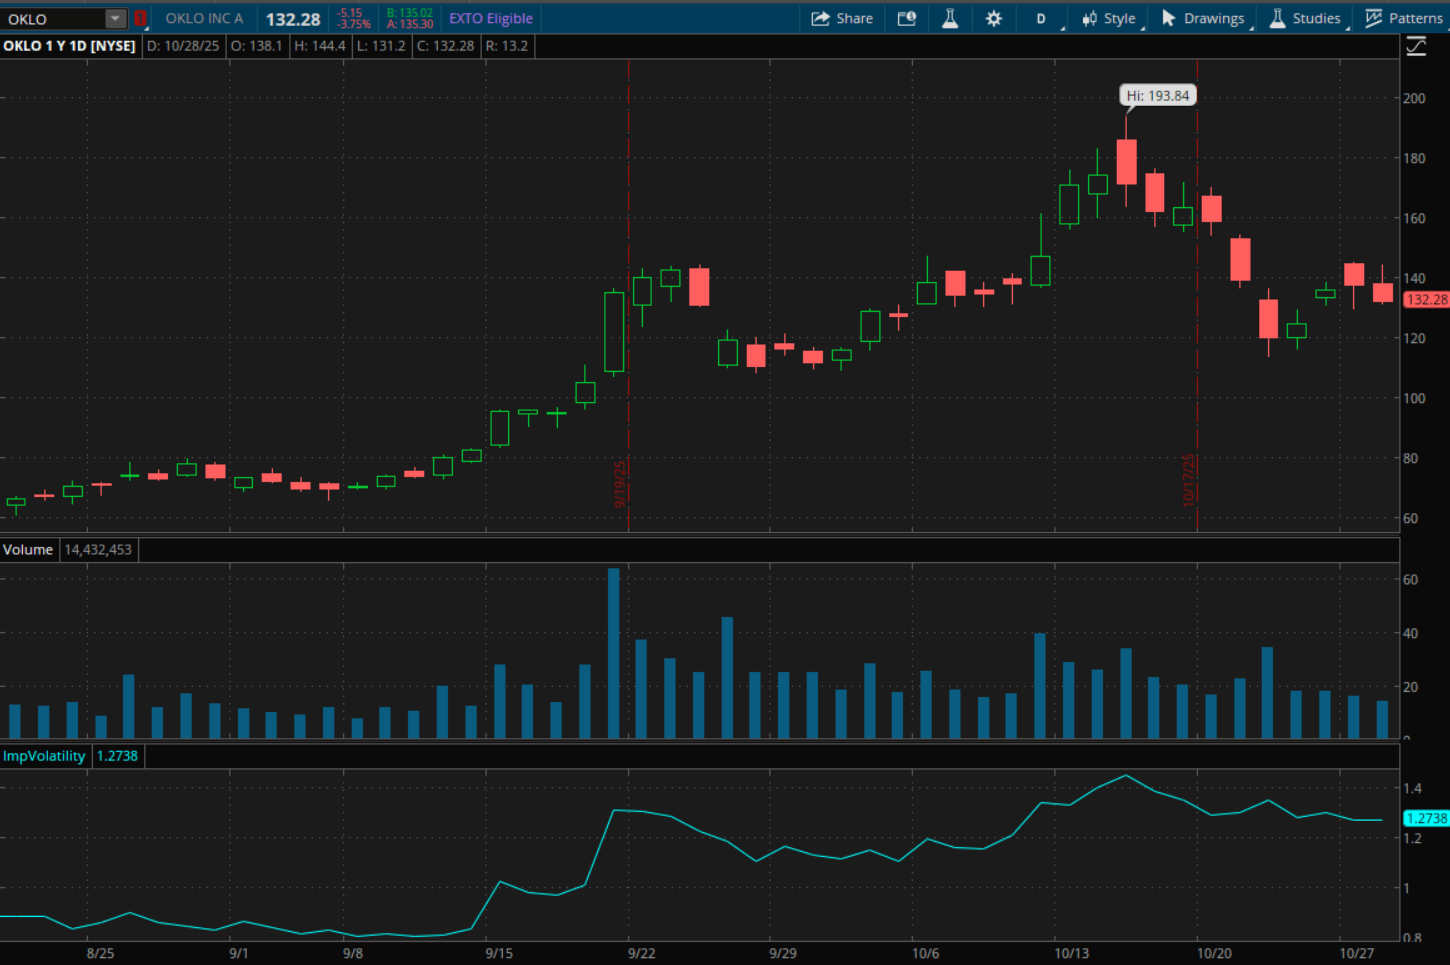Screen dimensions: 1450x965
Task: Click the Drawings cursor arrow icon
Action: (x=1165, y=18)
